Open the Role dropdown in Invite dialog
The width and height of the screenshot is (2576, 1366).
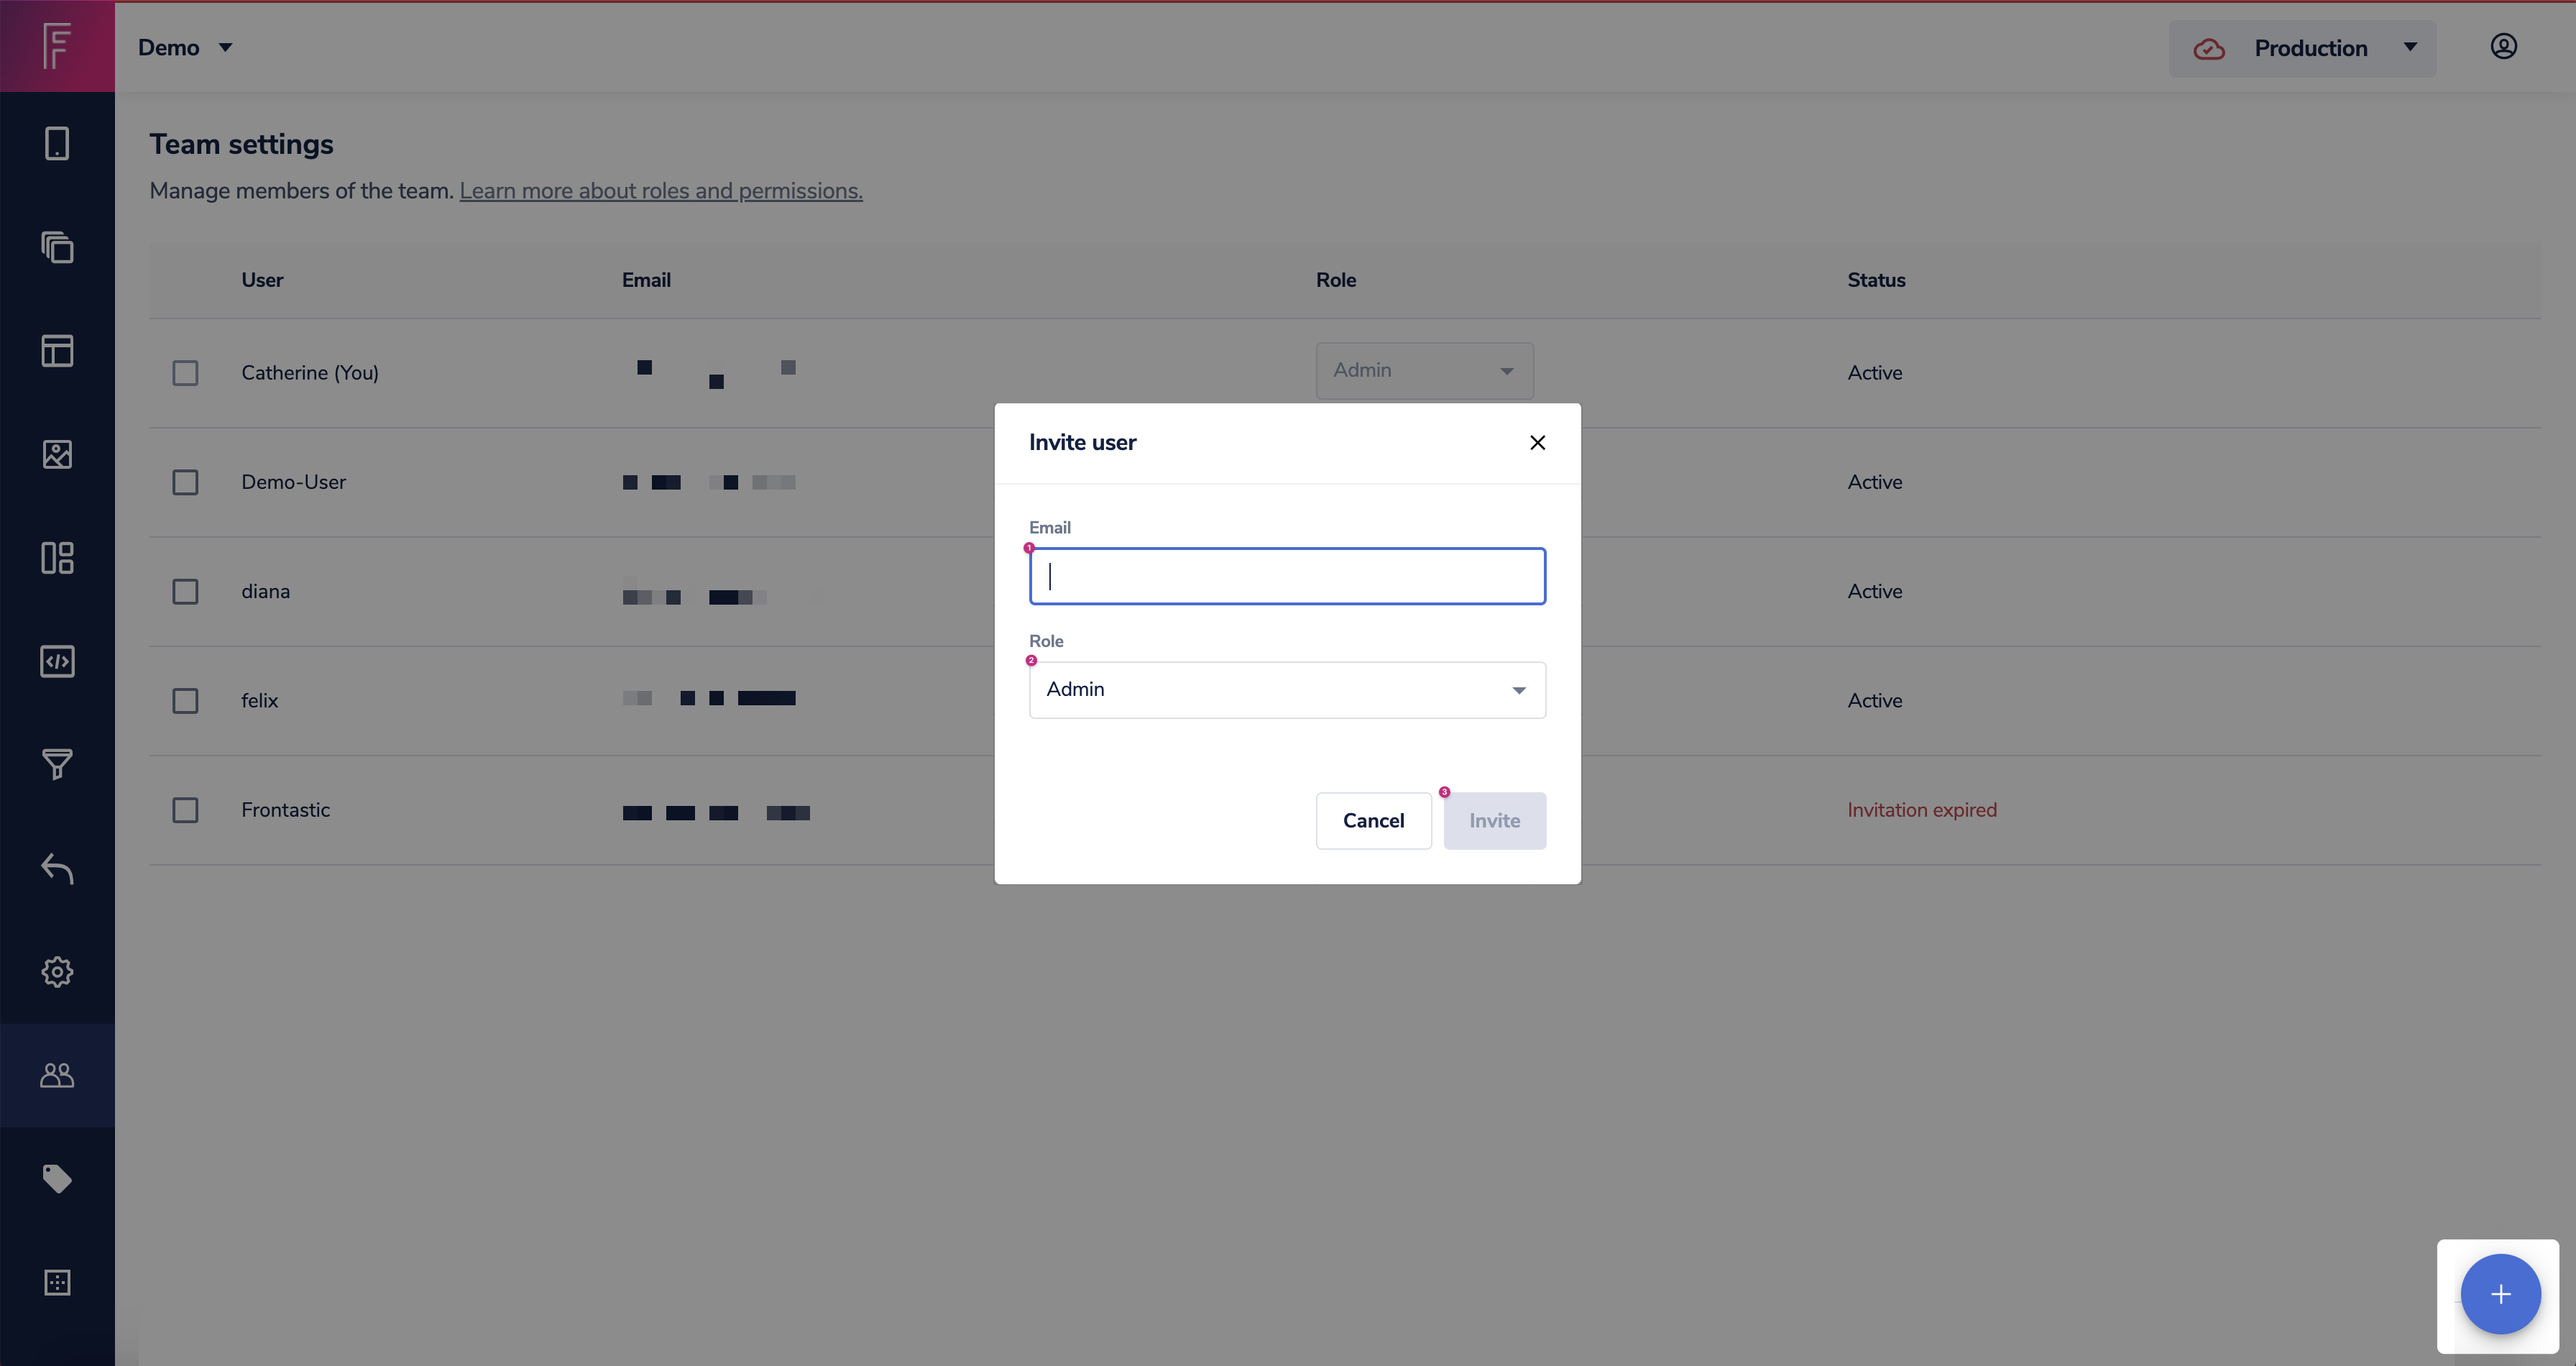[x=1287, y=689]
